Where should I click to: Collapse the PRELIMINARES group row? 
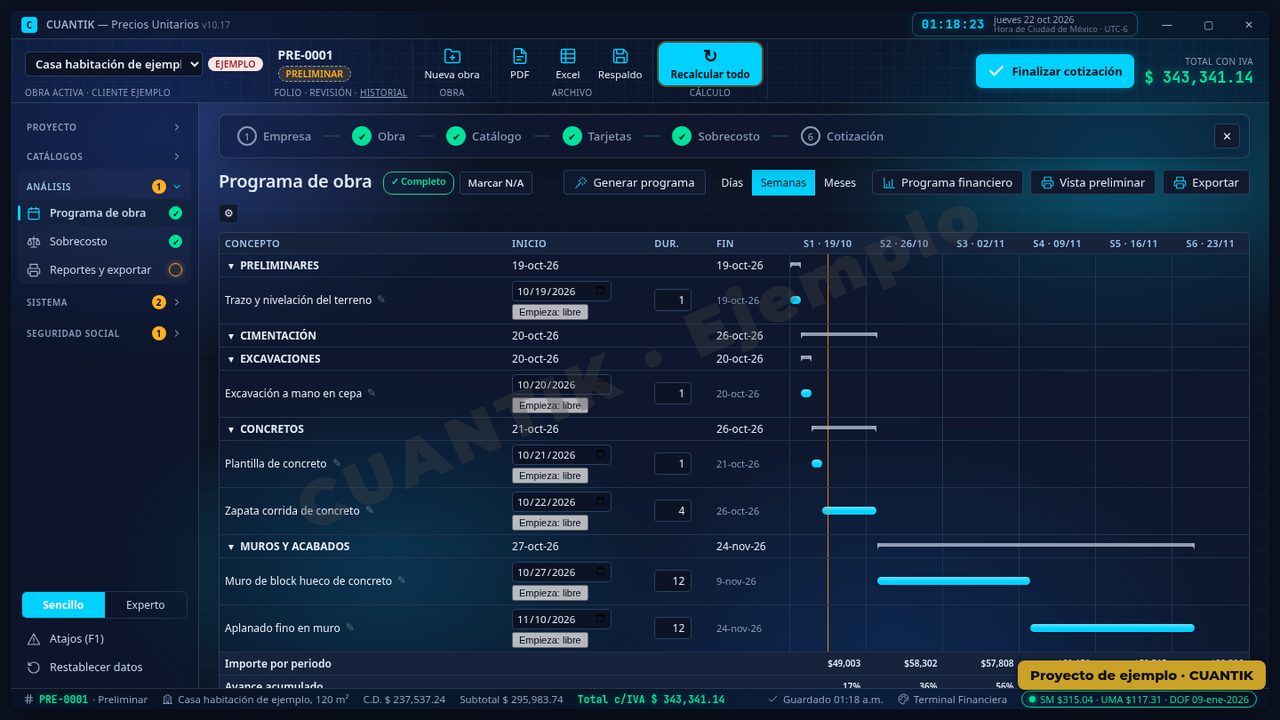231,266
